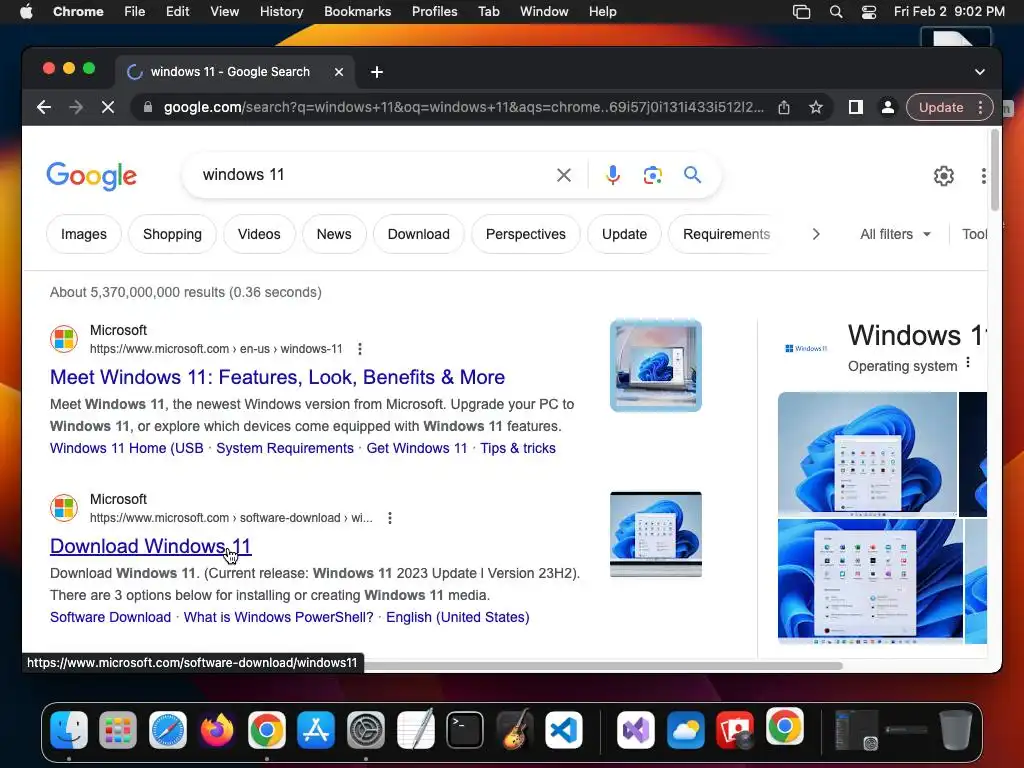Open System Settings from the Dock
1024x768 pixels.
click(366, 729)
